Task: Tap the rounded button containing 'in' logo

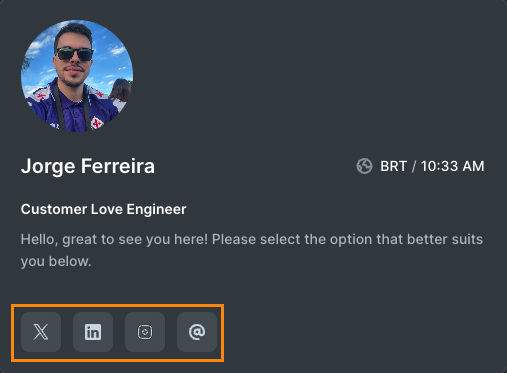Action: click(x=93, y=332)
